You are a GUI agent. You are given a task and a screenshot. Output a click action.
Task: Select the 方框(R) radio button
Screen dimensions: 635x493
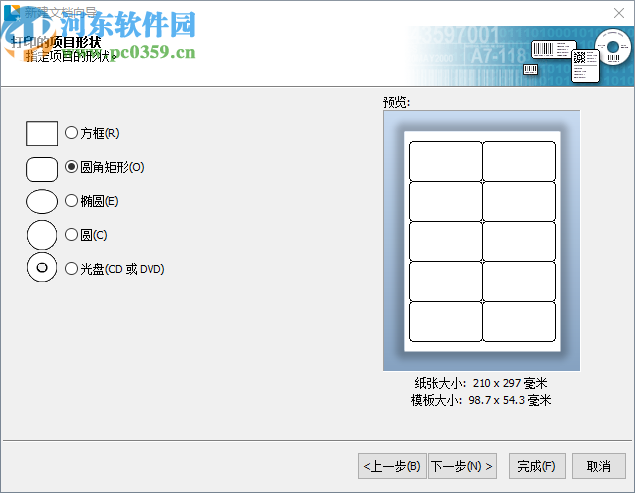pyautogui.click(x=92, y=133)
